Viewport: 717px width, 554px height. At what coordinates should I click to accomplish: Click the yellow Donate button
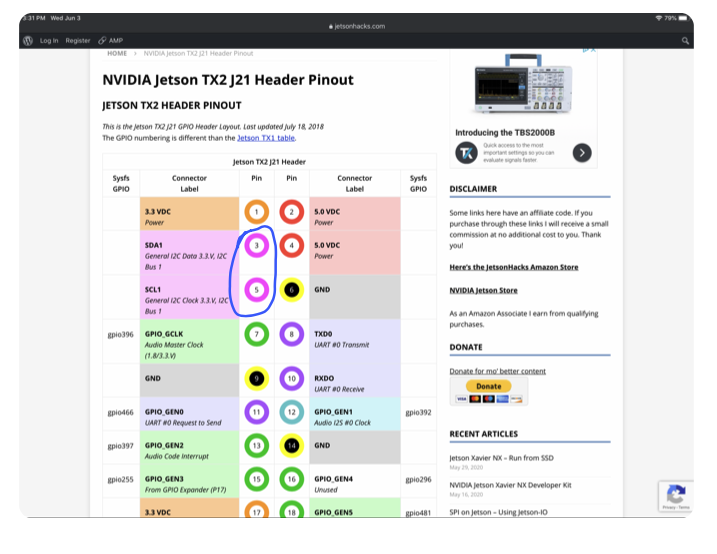click(x=488, y=386)
